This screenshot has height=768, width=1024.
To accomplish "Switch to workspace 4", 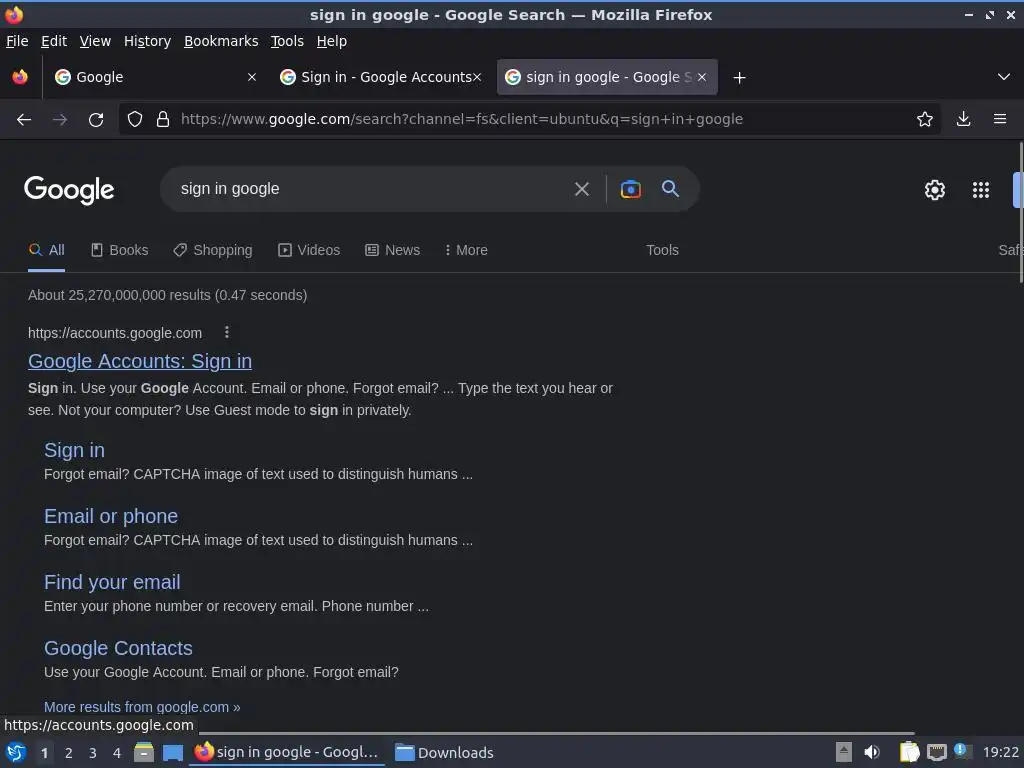I will pos(117,753).
